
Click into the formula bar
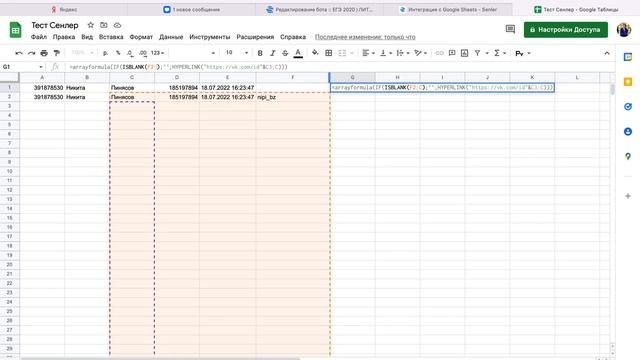click(339, 67)
